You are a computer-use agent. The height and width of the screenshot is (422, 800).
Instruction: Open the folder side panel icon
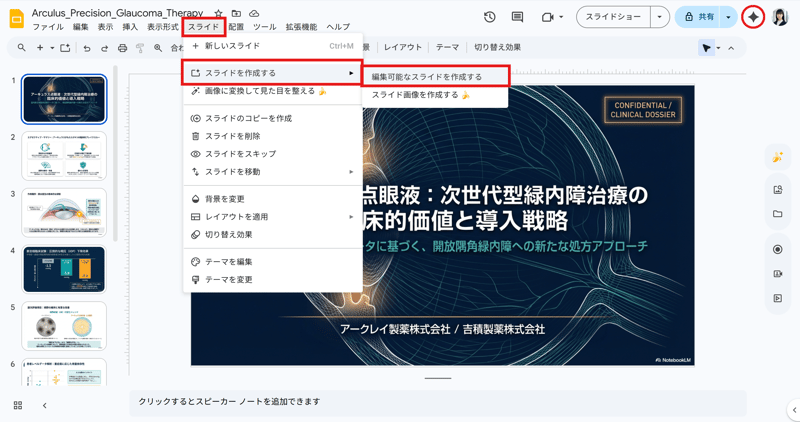[778, 213]
